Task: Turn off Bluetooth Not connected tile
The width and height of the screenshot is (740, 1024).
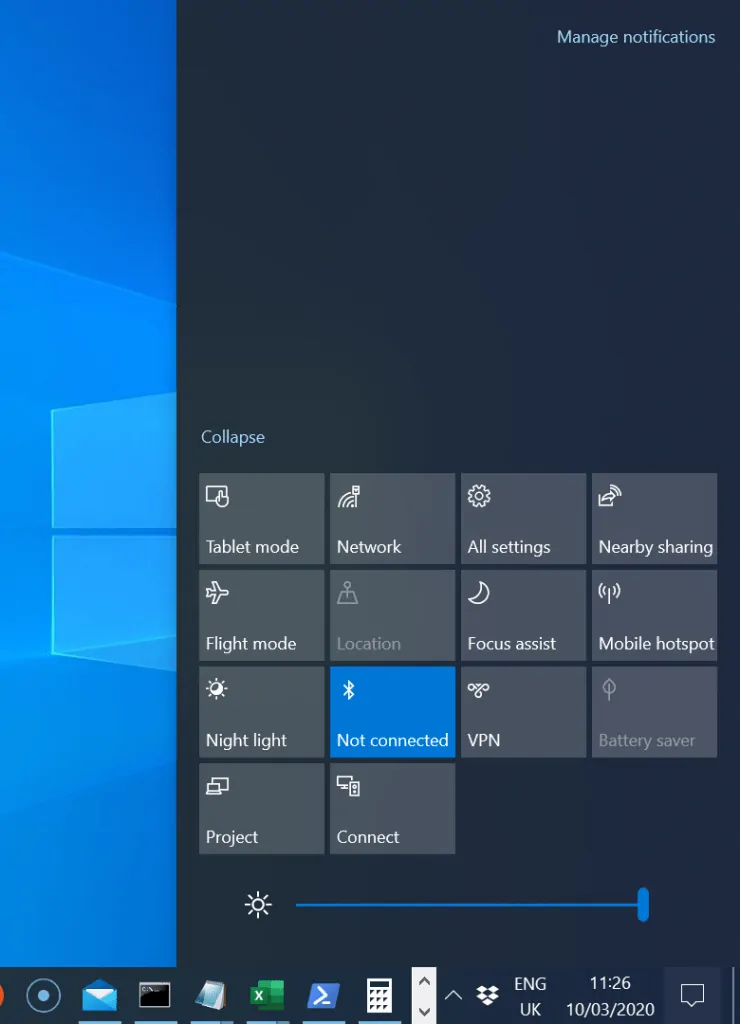Action: click(392, 712)
